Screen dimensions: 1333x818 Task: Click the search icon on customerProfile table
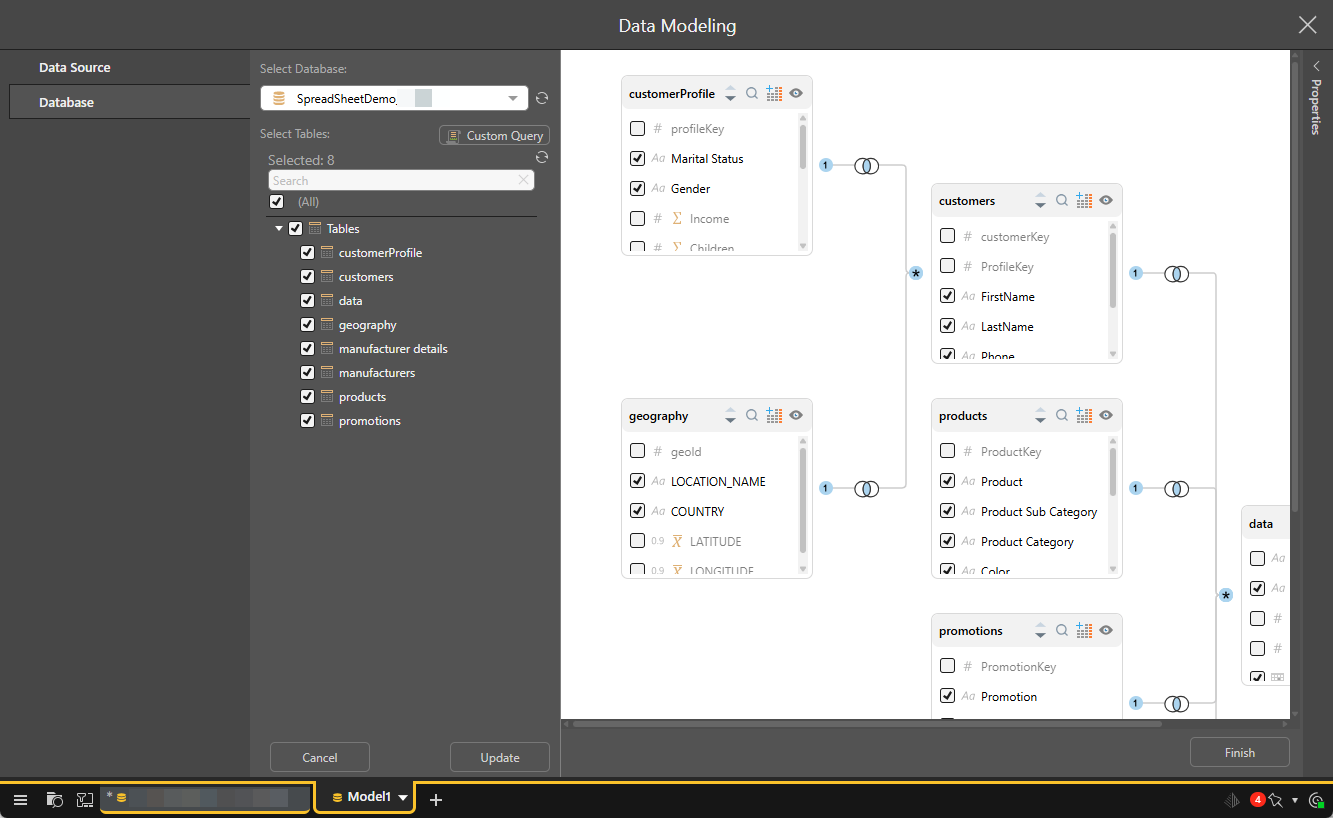pos(752,93)
